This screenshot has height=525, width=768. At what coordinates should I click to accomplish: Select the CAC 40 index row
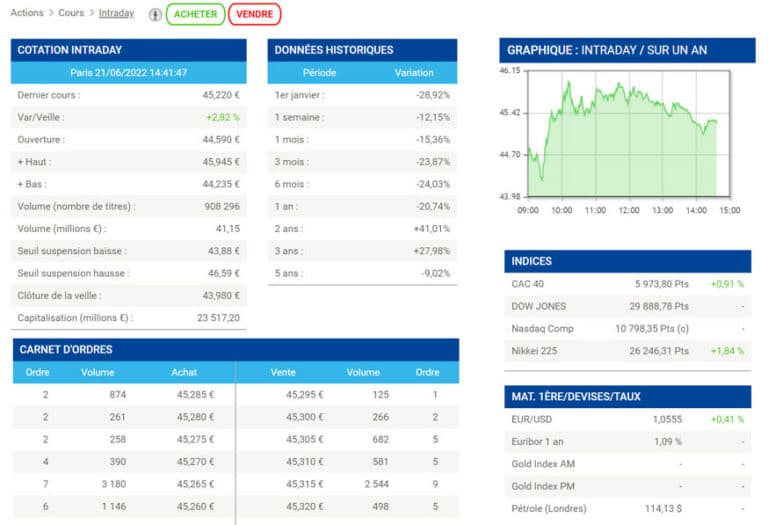point(627,284)
